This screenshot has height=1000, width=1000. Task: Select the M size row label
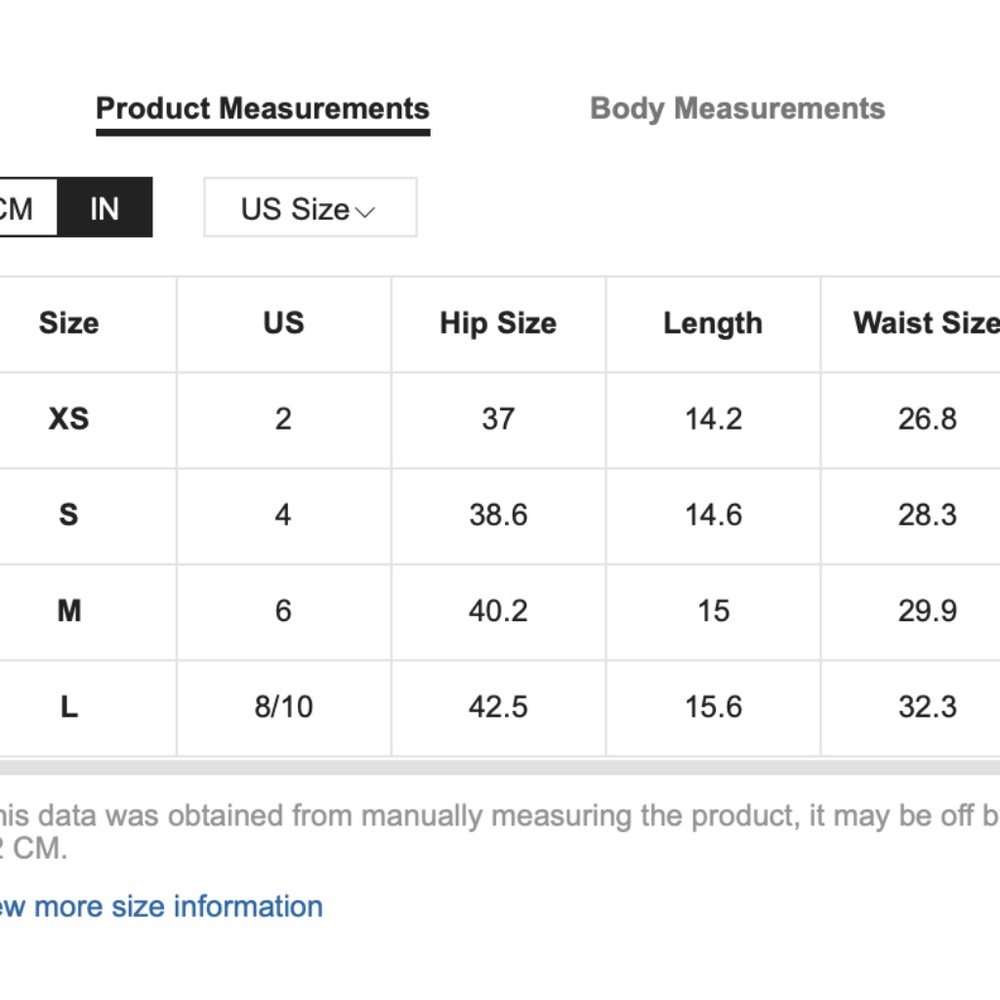coord(68,610)
